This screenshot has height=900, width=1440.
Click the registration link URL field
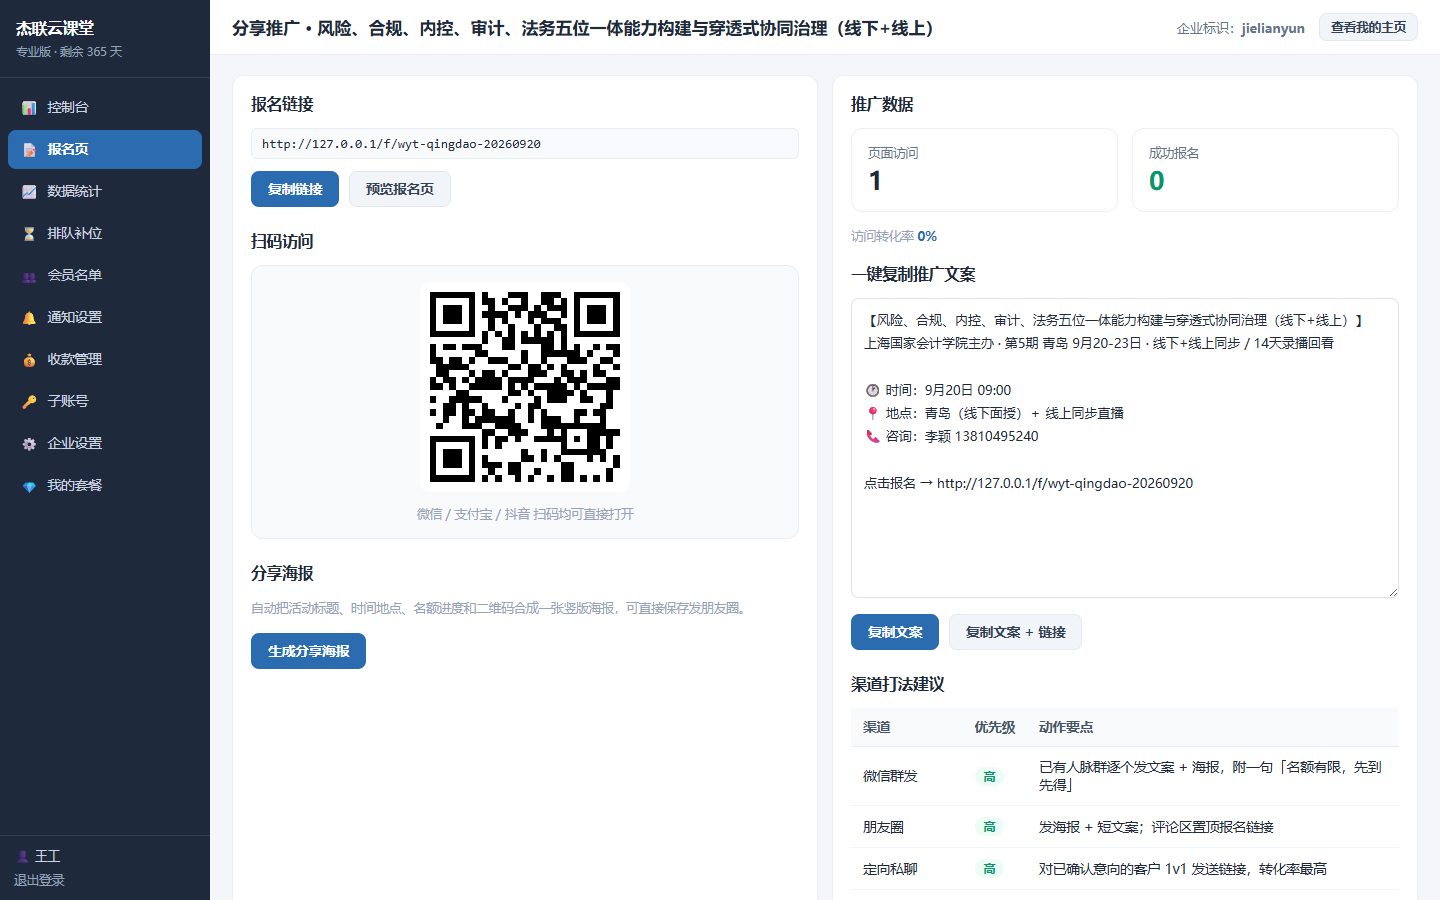(x=525, y=144)
